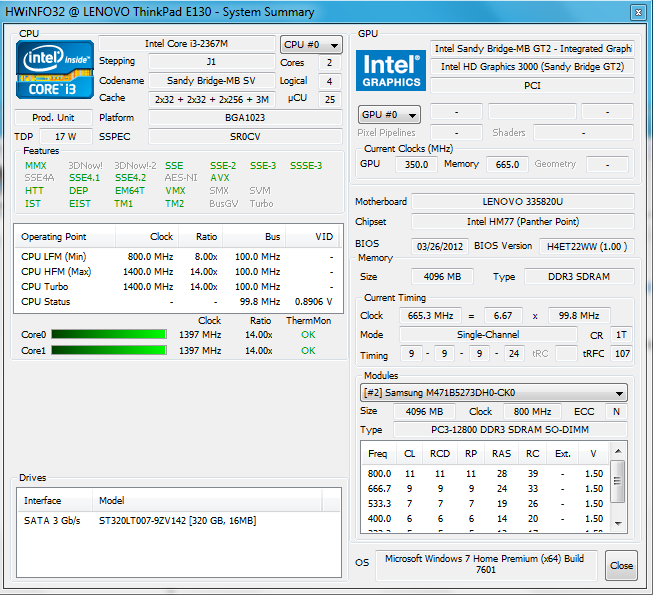Click the EM64T feature label
This screenshot has width=653, height=595.
coord(130,191)
